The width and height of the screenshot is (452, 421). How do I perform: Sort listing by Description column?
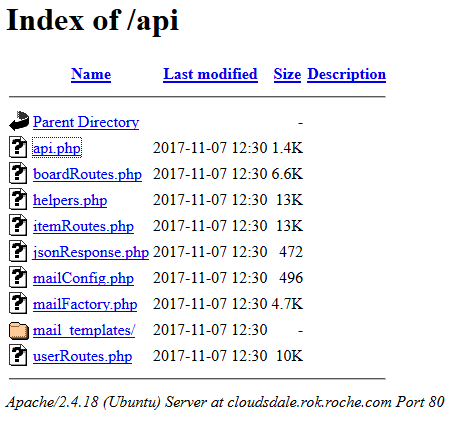coord(346,74)
